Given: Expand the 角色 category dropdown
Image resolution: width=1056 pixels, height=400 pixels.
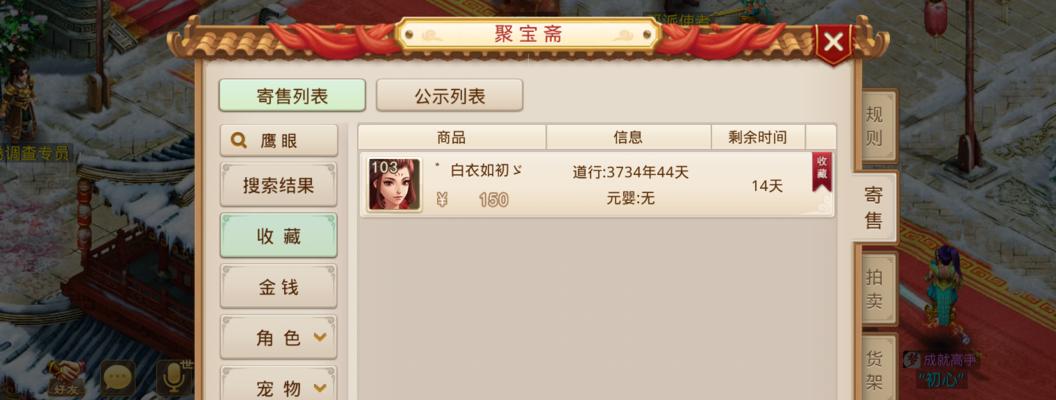Looking at the screenshot, I should (x=278, y=337).
